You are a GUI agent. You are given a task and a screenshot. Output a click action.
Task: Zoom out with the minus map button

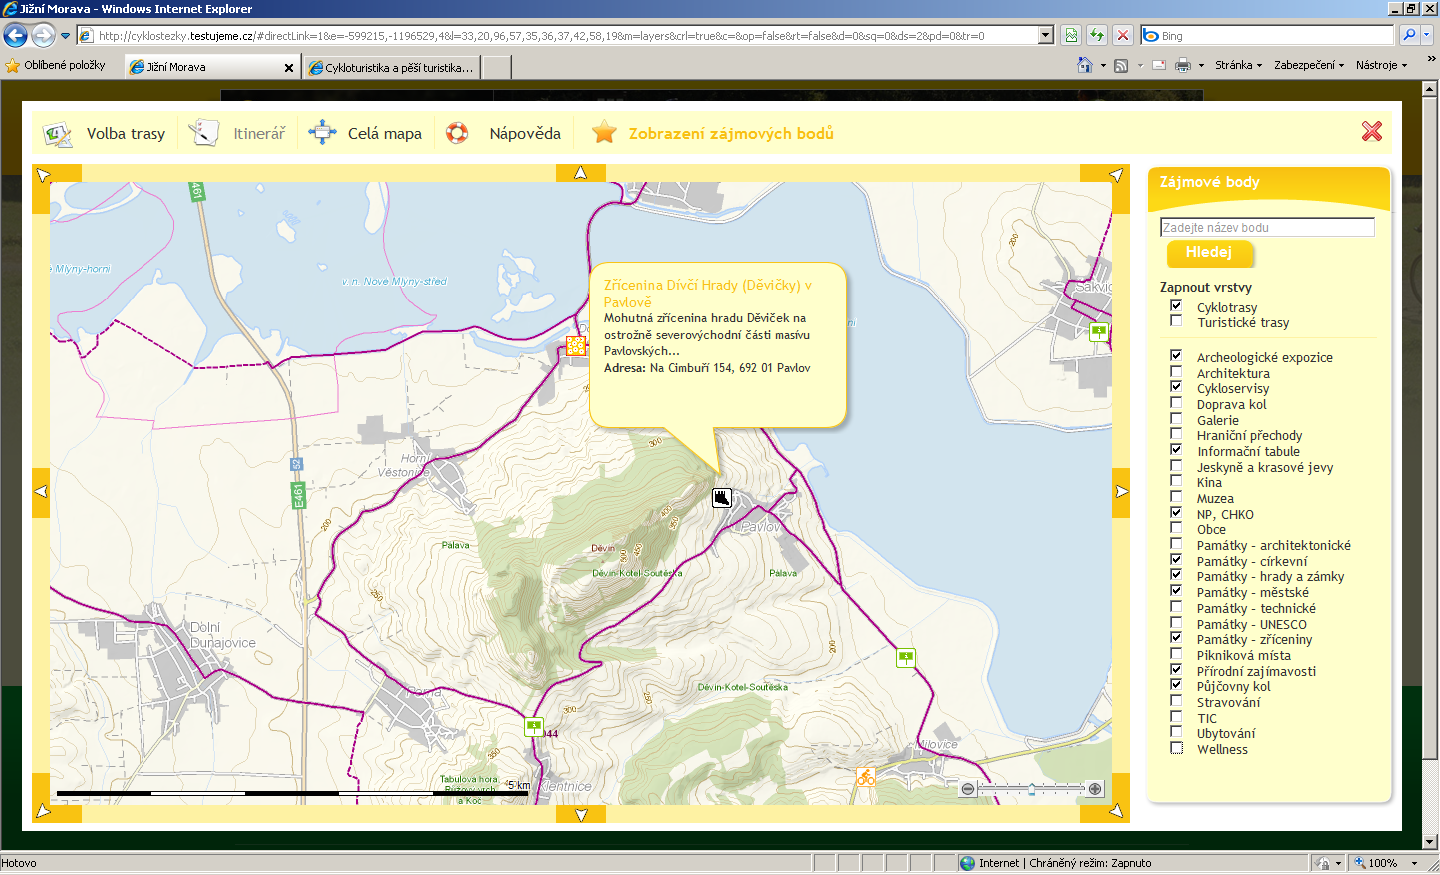tap(968, 789)
